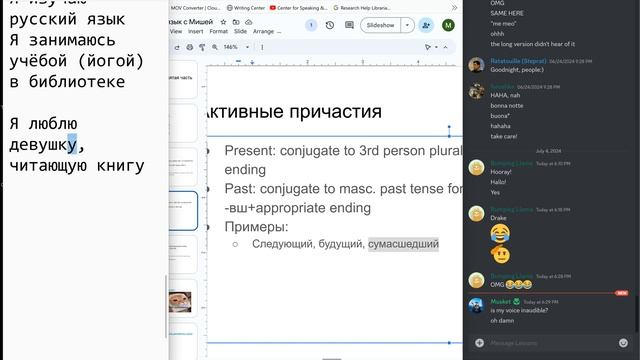Click the line читающую книгу in editor
The width and height of the screenshot is (640, 360).
pyautogui.click(x=77, y=166)
